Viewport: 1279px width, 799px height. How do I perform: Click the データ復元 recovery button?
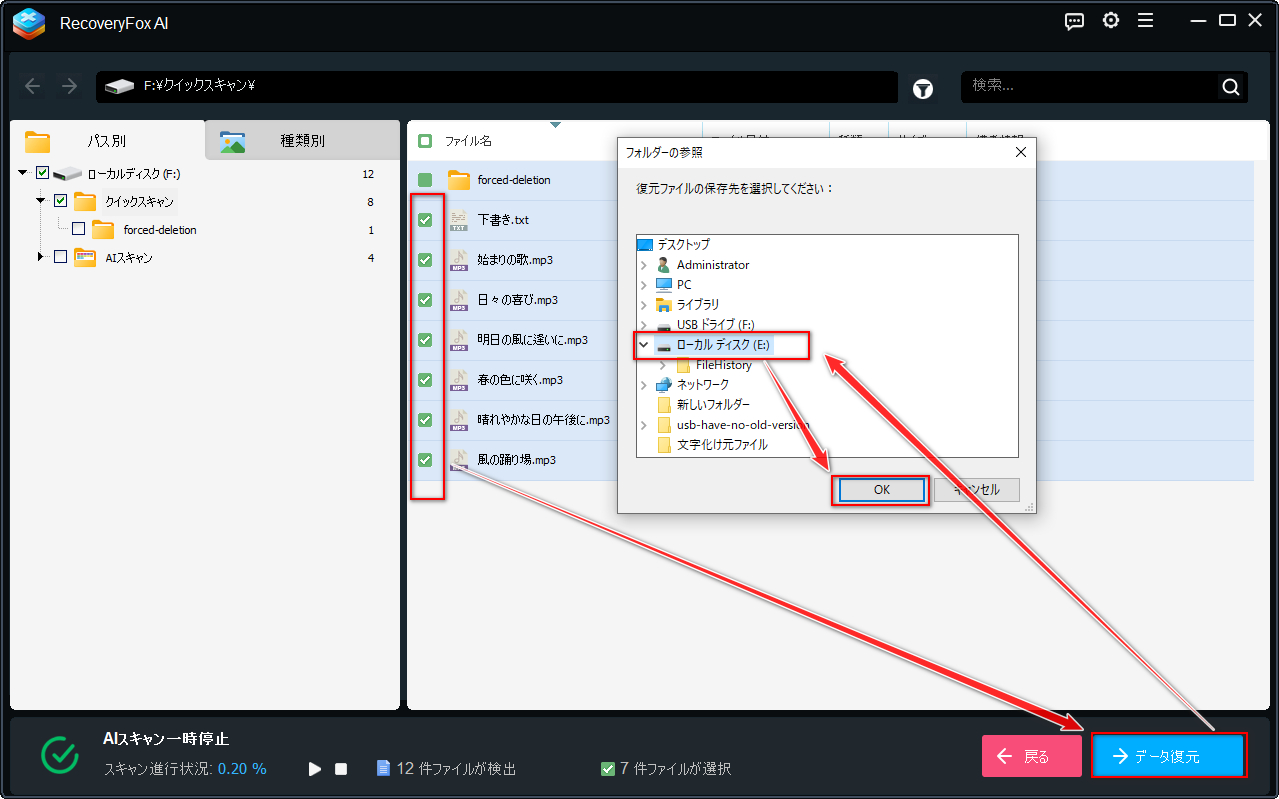pyautogui.click(x=1168, y=756)
